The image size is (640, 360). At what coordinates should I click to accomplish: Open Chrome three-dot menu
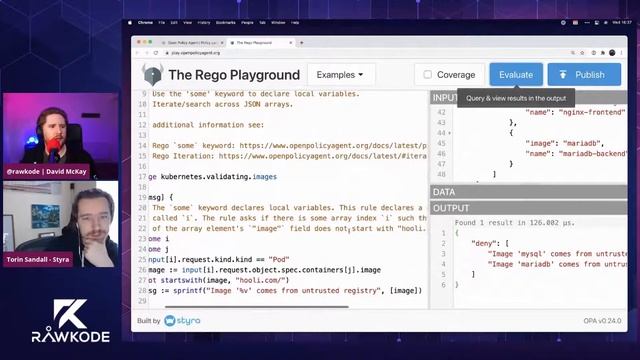pos(622,53)
